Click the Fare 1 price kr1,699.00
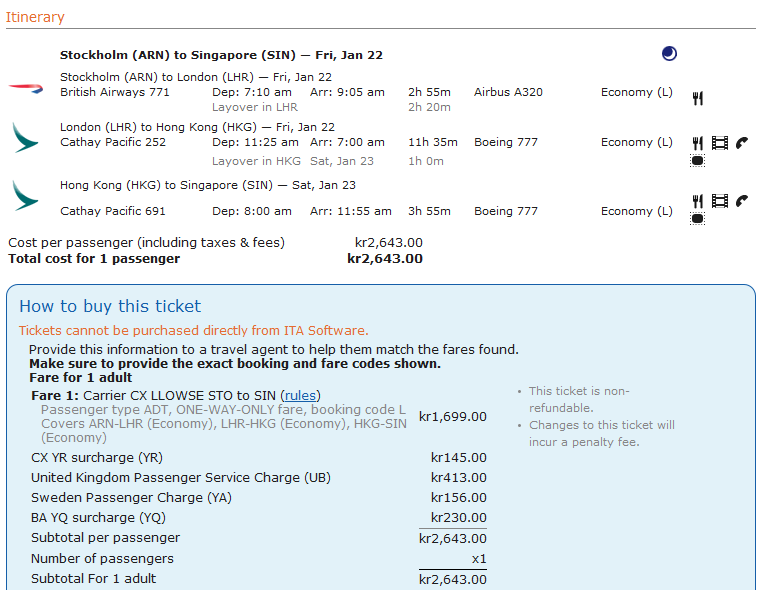The width and height of the screenshot is (759, 590). point(453,417)
